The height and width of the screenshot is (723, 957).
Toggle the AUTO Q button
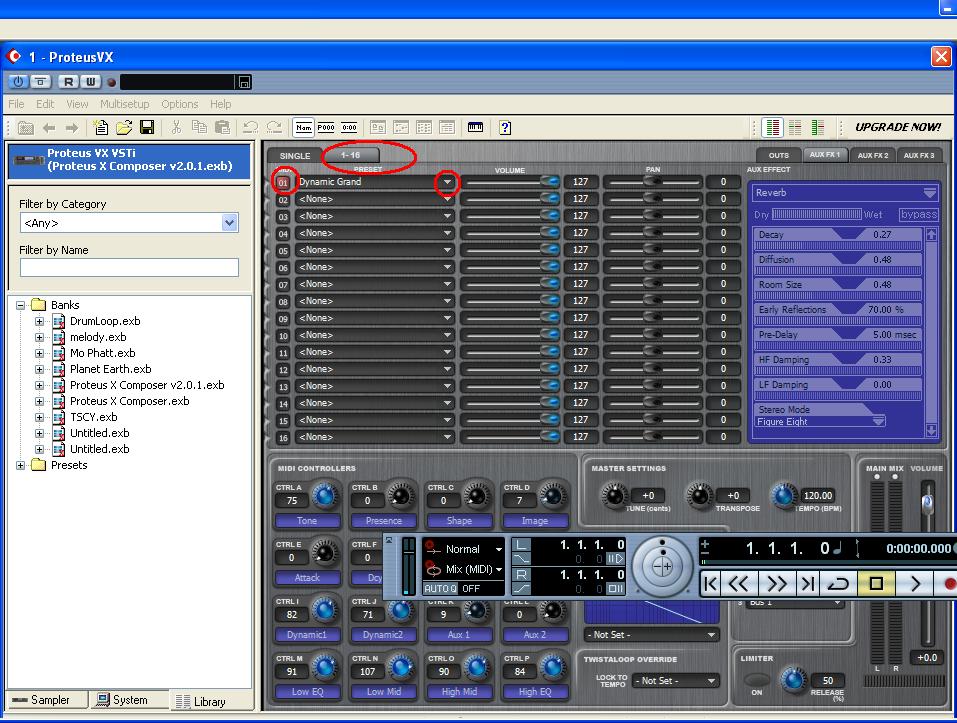pyautogui.click(x=440, y=588)
